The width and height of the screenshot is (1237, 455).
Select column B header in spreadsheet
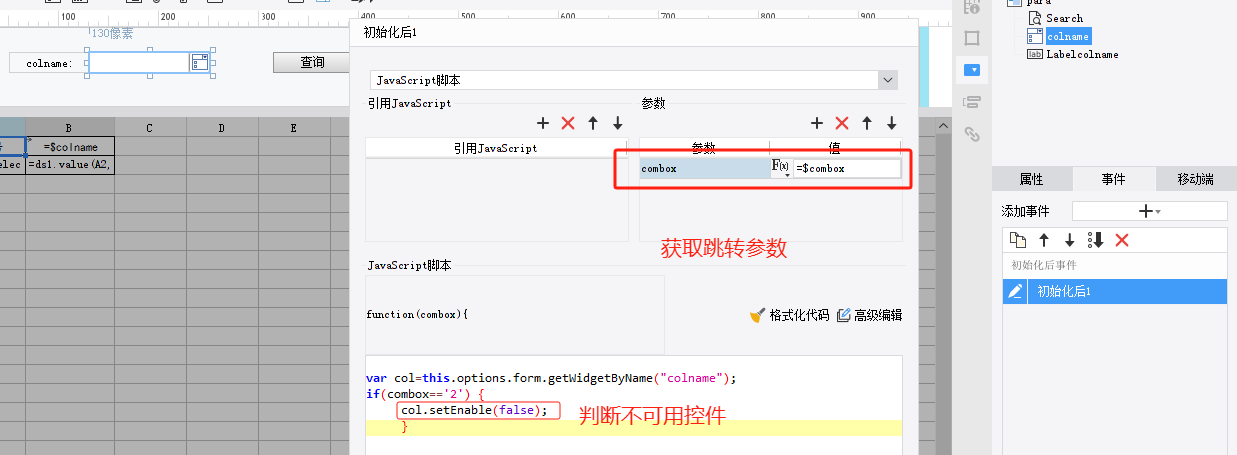tap(69, 127)
